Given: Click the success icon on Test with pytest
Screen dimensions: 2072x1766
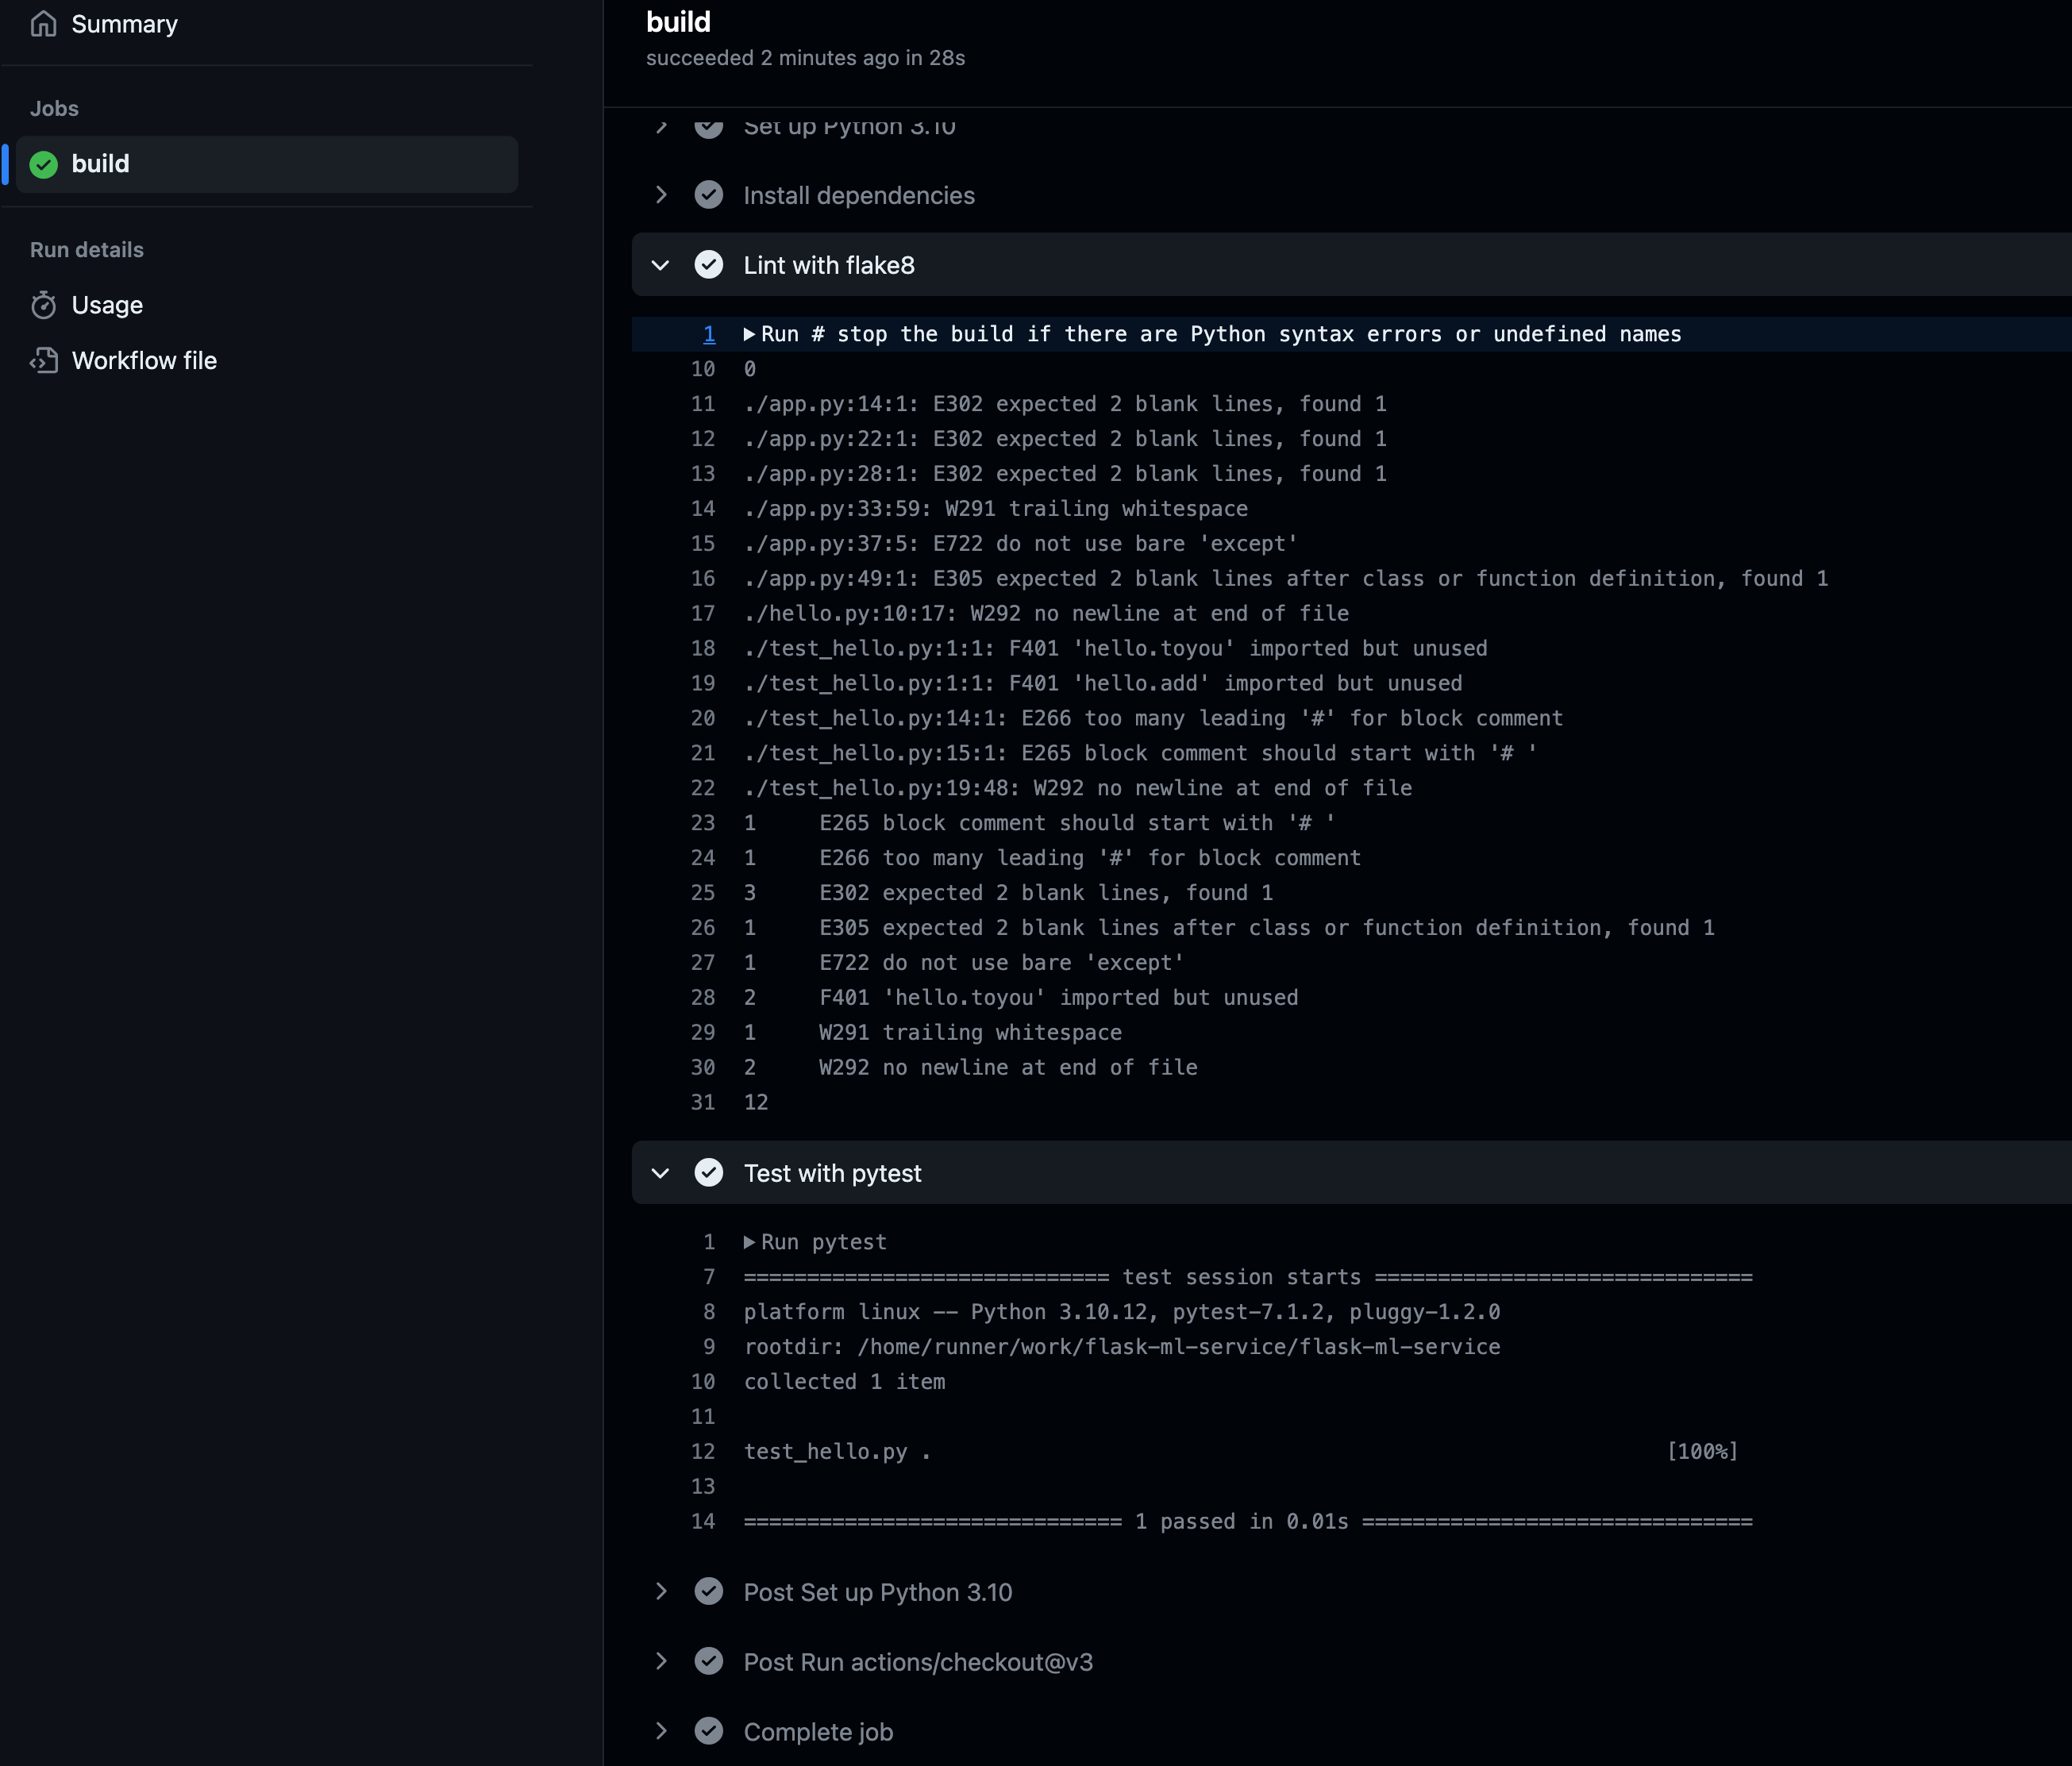Looking at the screenshot, I should tap(710, 1173).
